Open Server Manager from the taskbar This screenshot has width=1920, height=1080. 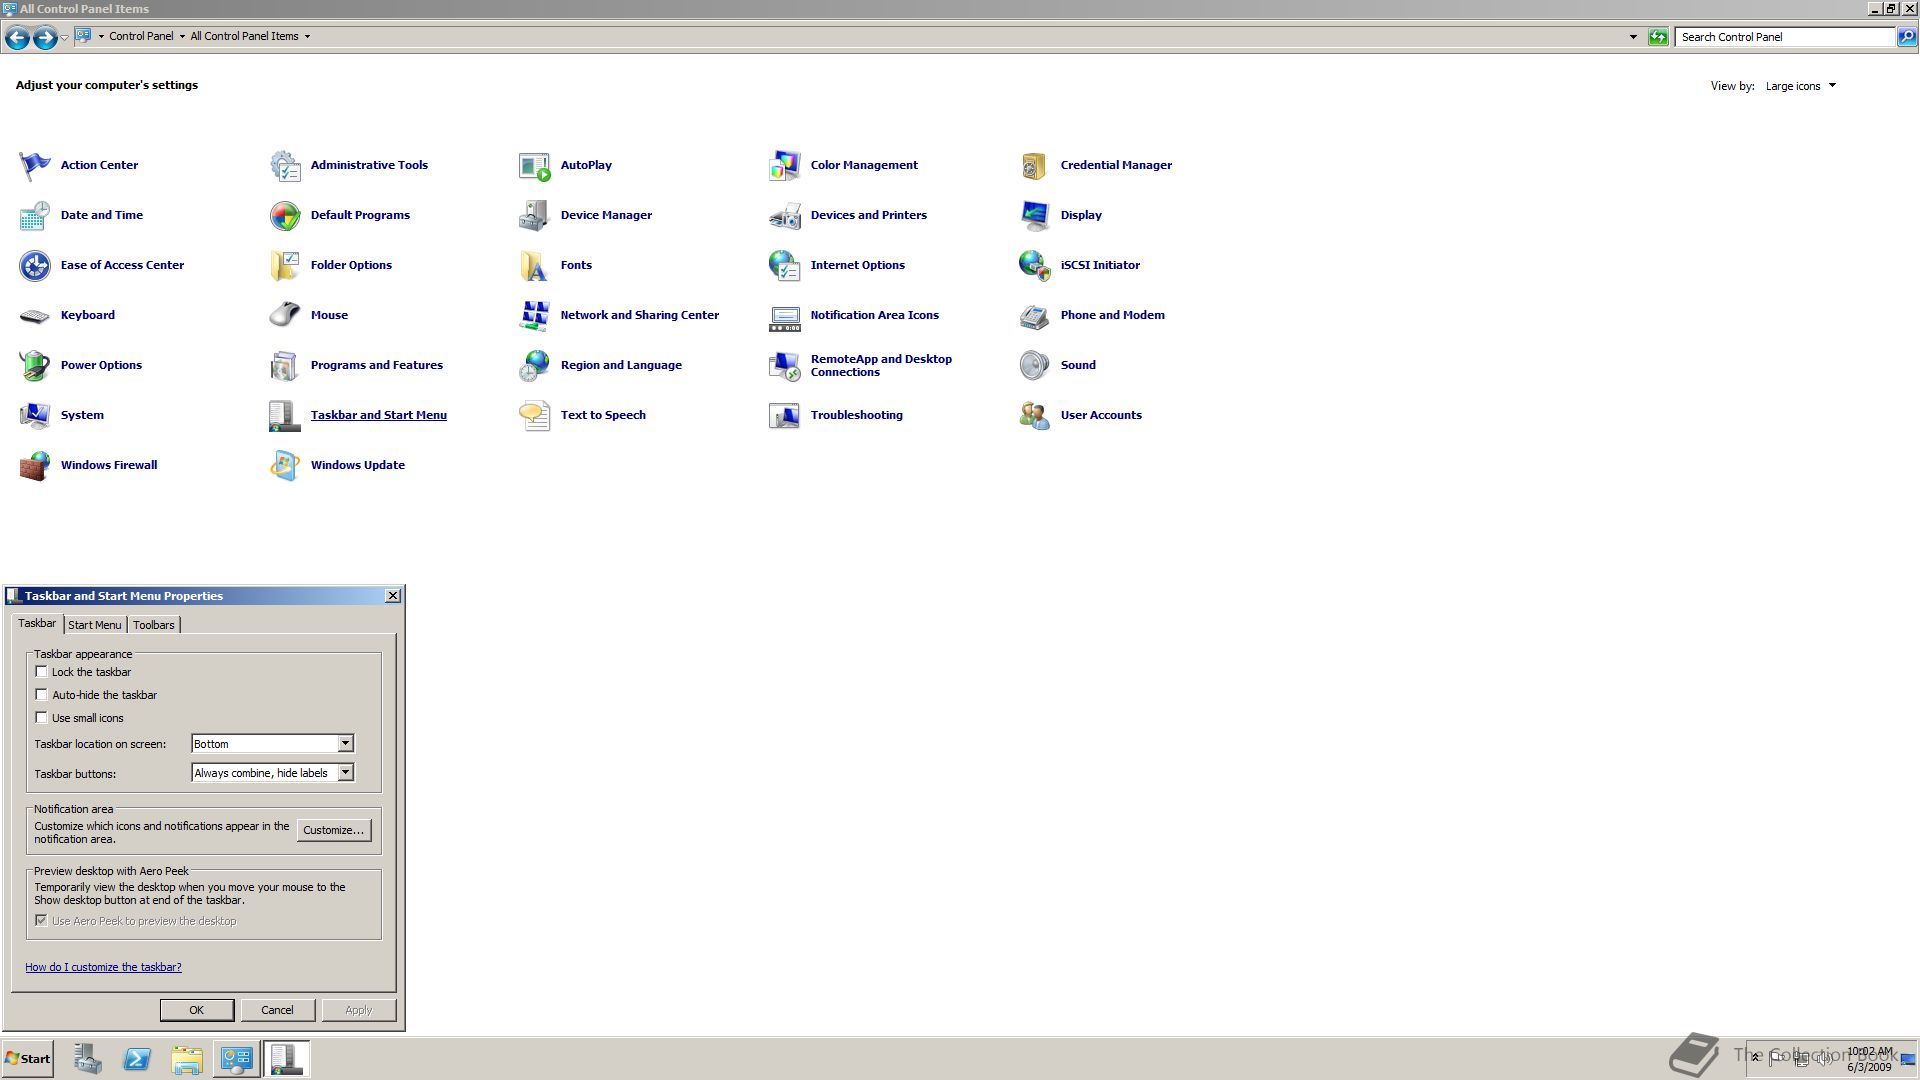pos(87,1059)
